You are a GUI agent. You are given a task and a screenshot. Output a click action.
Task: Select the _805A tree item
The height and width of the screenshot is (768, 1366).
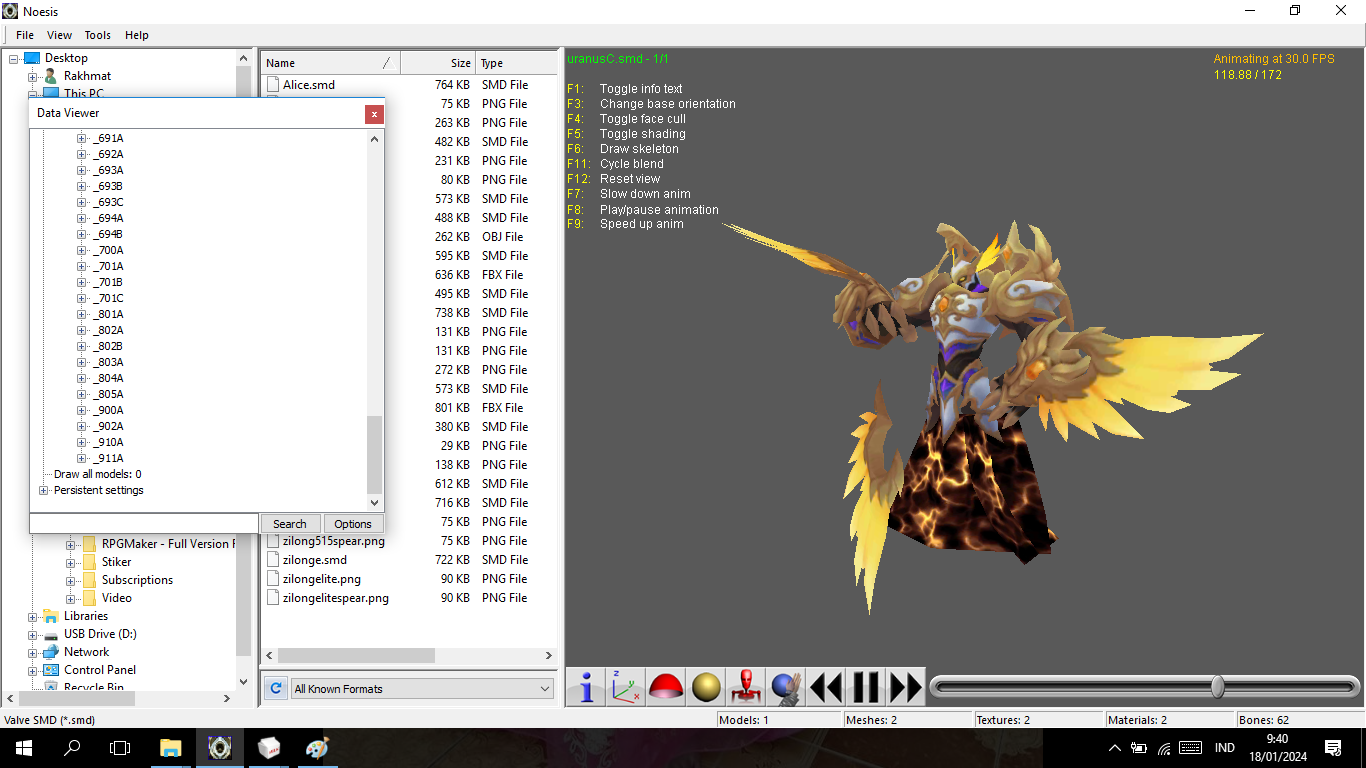click(108, 394)
